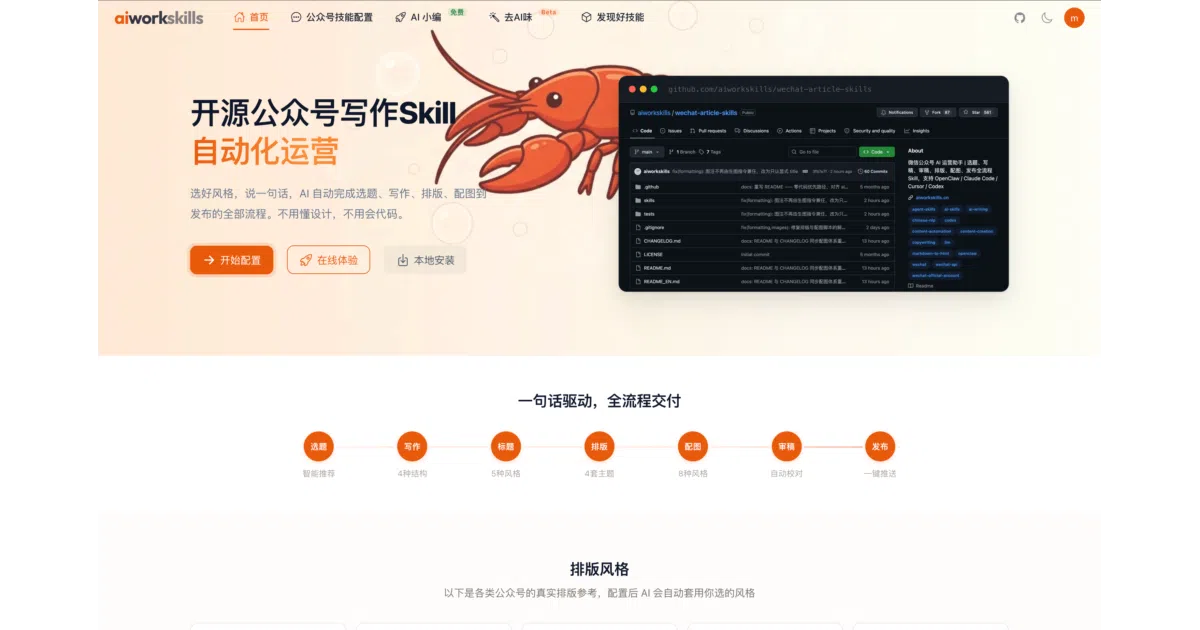Click the 本地安装 button

pyautogui.click(x=425, y=260)
